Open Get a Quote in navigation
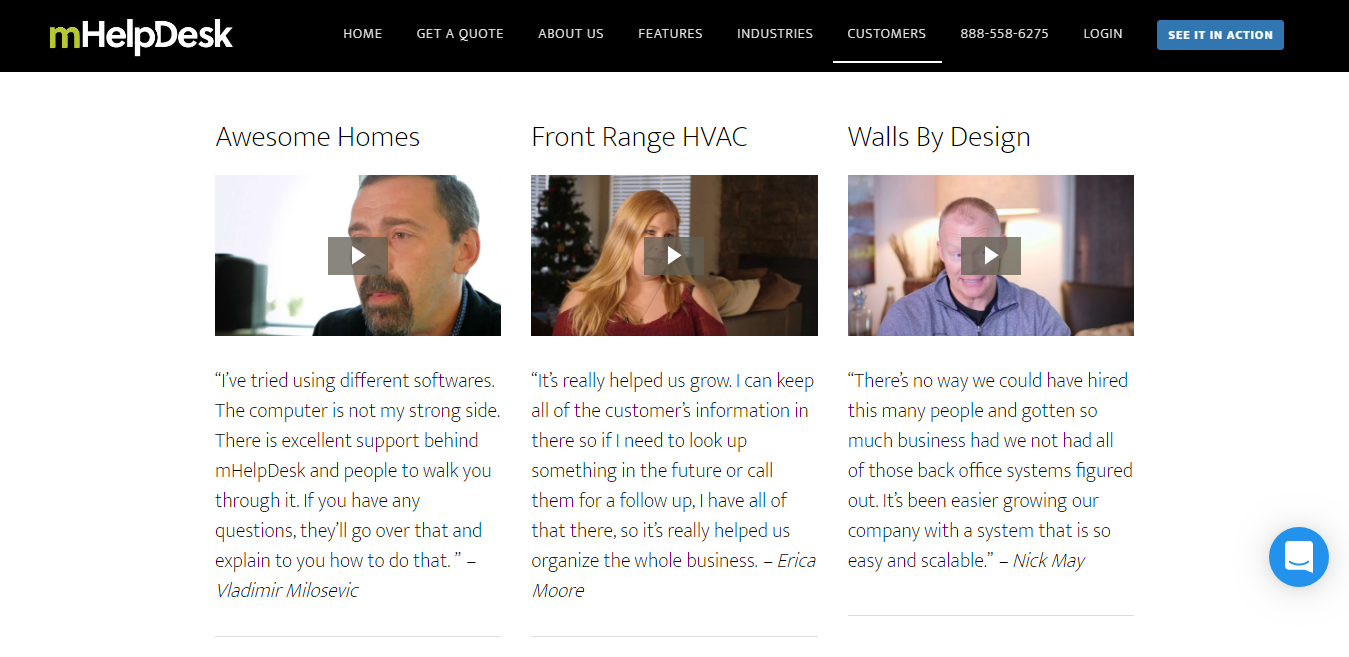The width and height of the screenshot is (1349, 657). tap(460, 34)
